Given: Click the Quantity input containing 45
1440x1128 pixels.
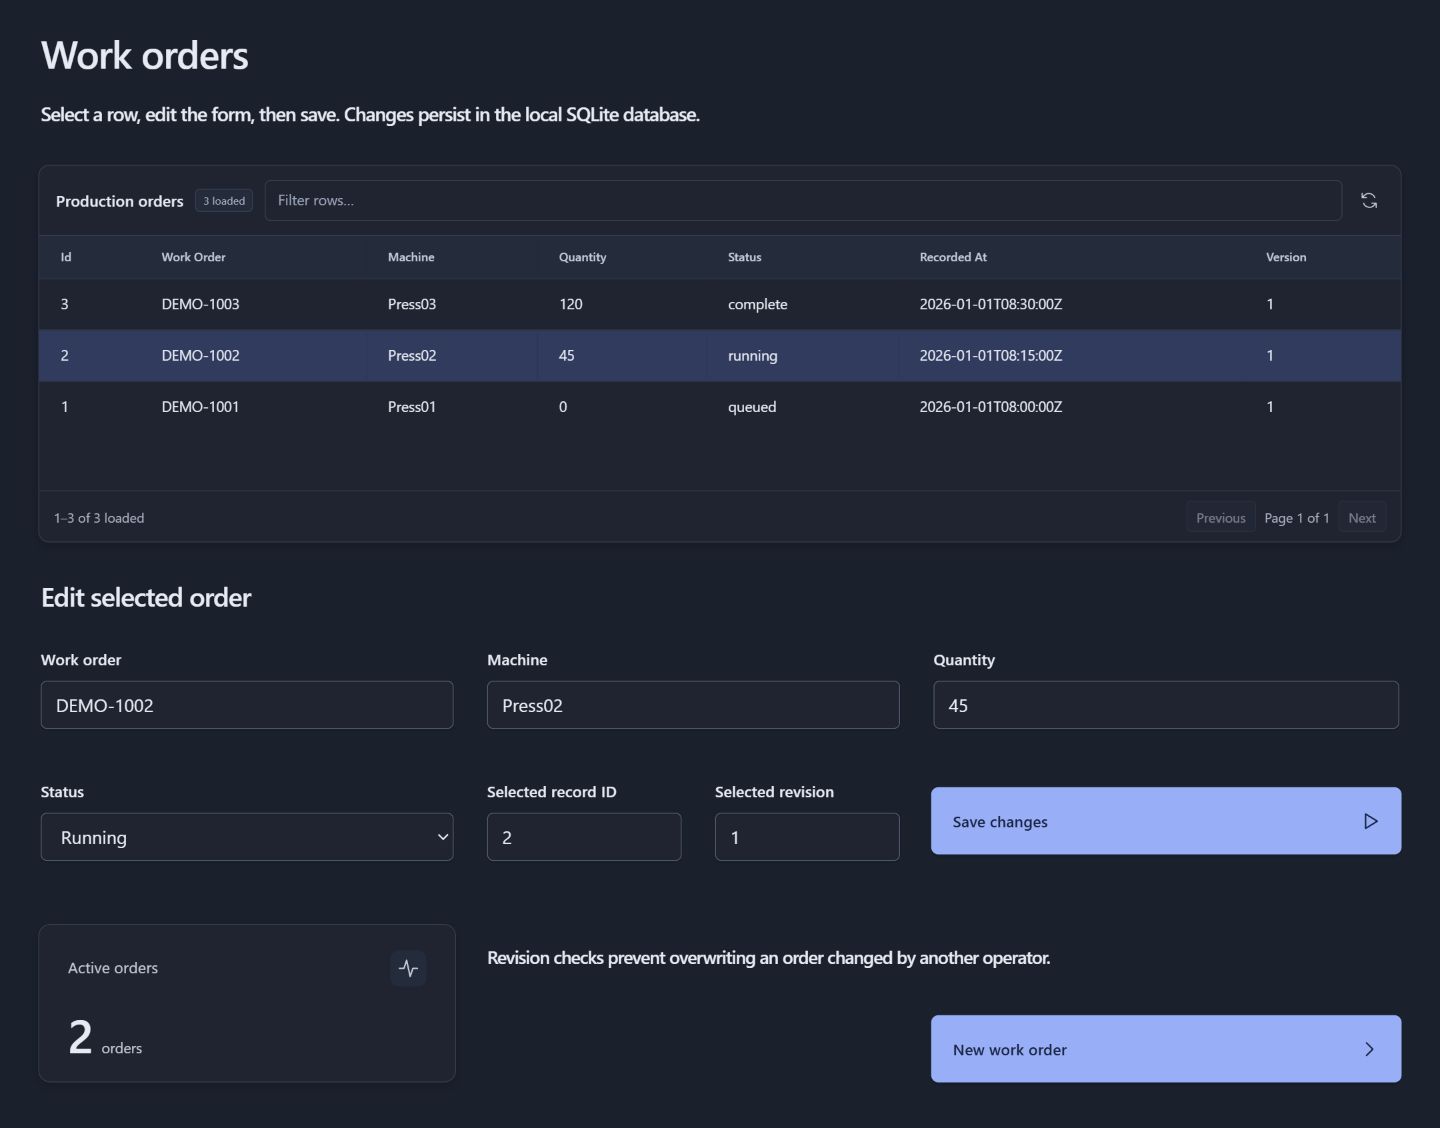Looking at the screenshot, I should [x=1166, y=705].
